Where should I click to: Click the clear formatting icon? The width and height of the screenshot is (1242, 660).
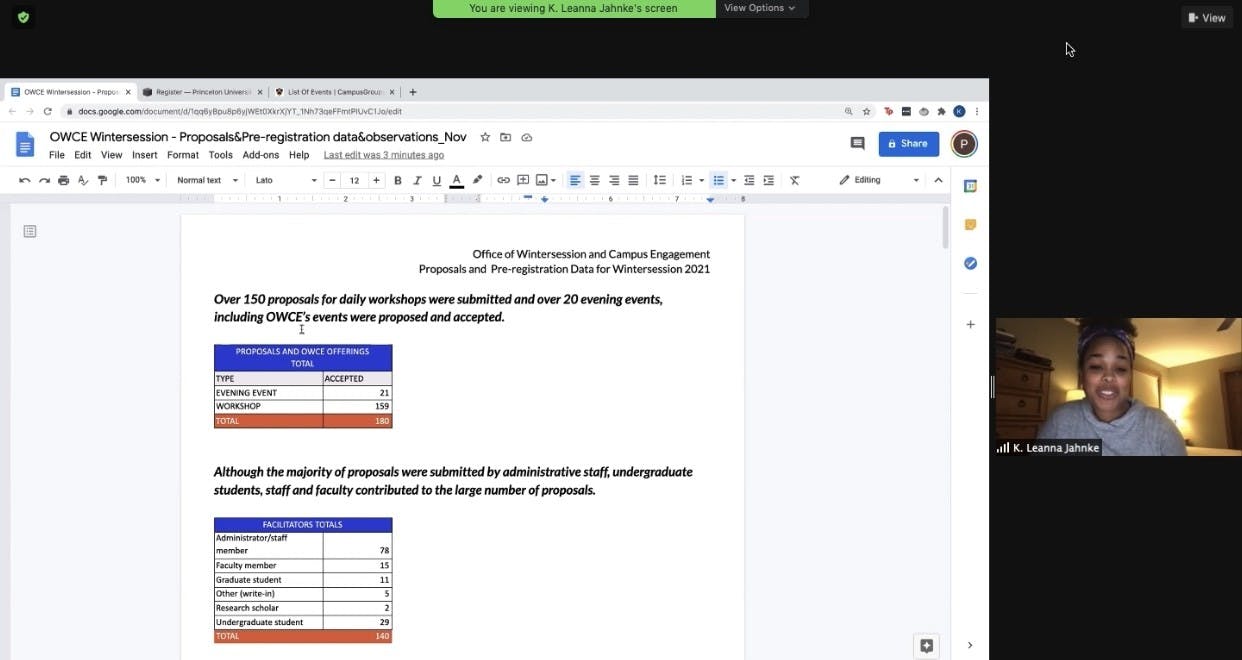click(794, 180)
